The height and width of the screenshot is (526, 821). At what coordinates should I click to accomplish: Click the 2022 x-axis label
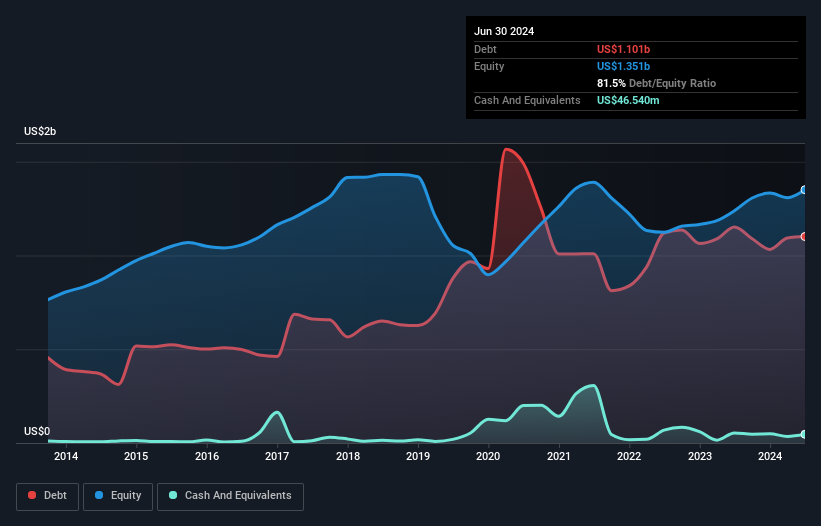coord(629,456)
